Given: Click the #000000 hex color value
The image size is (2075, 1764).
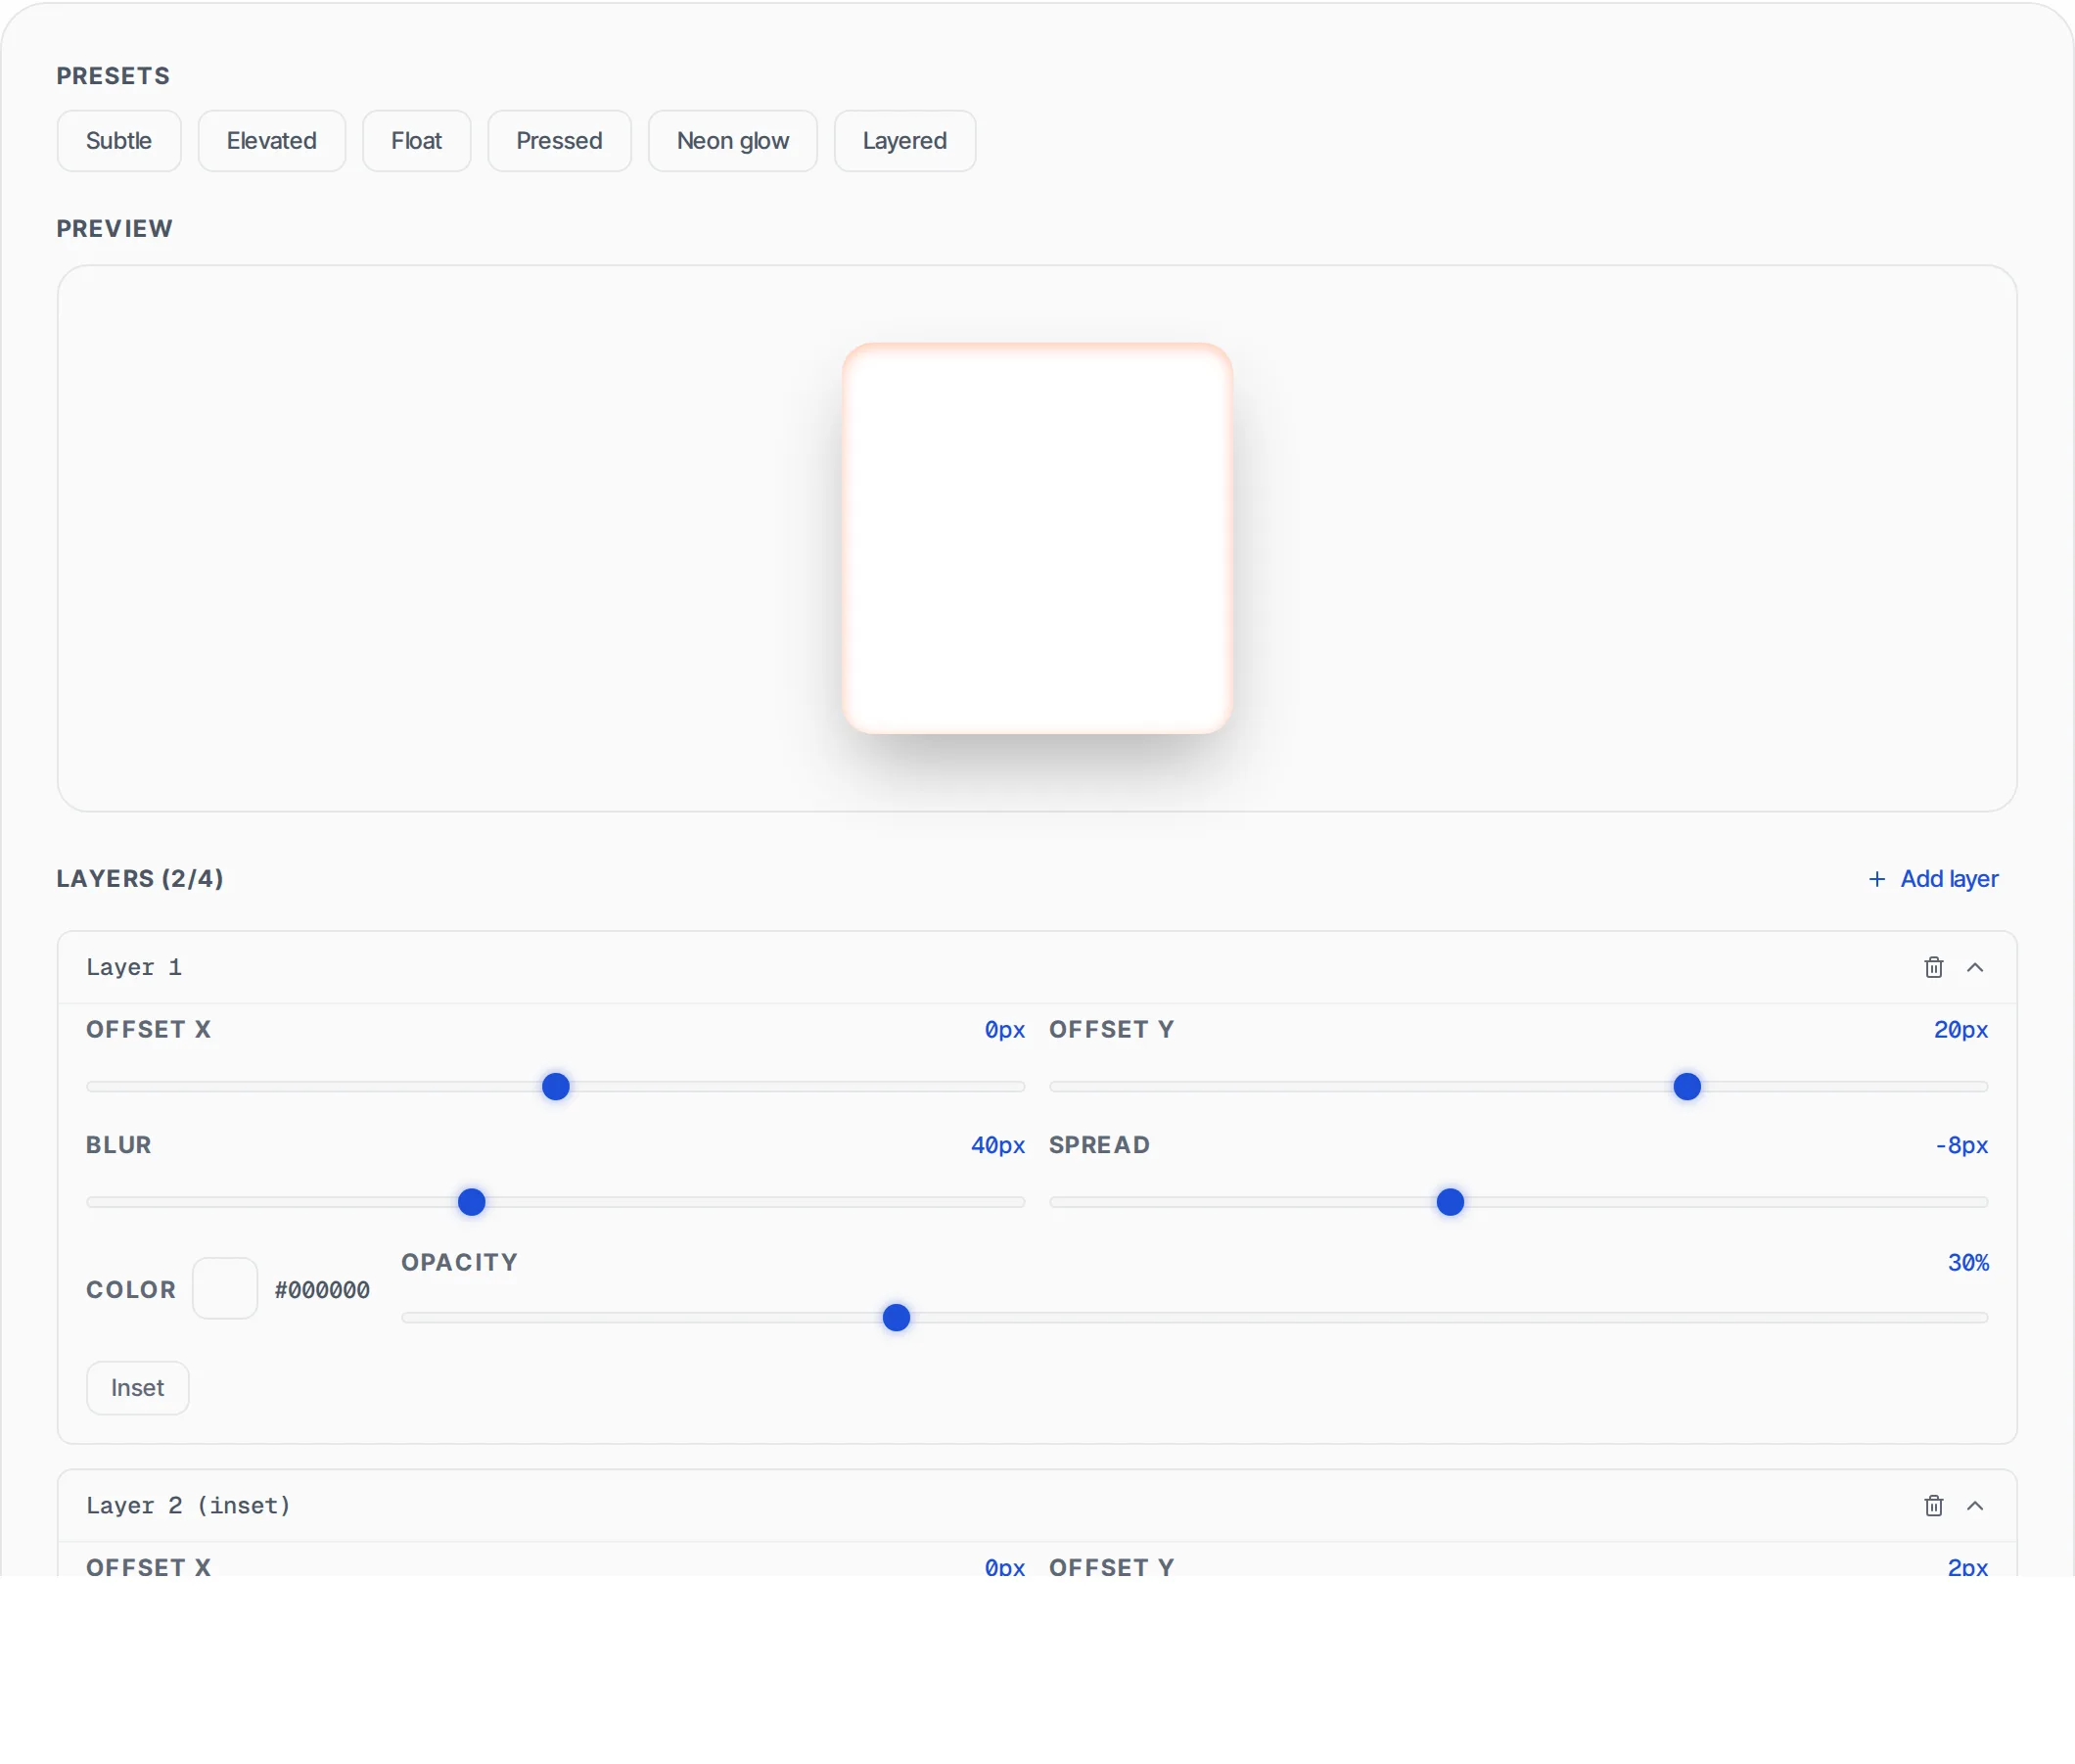Looking at the screenshot, I should [322, 1289].
